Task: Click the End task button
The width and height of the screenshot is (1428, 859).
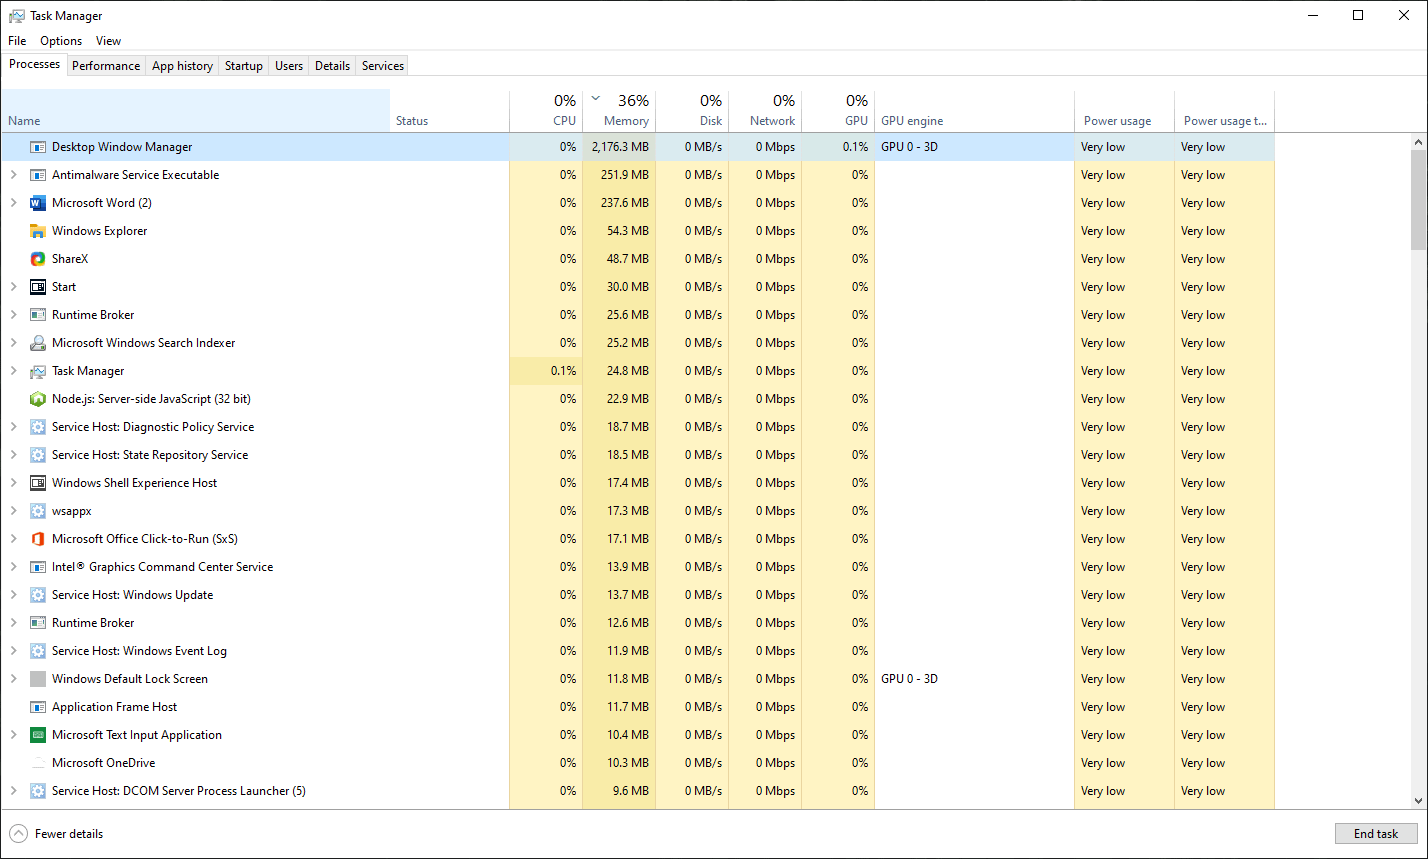Action: click(1376, 834)
